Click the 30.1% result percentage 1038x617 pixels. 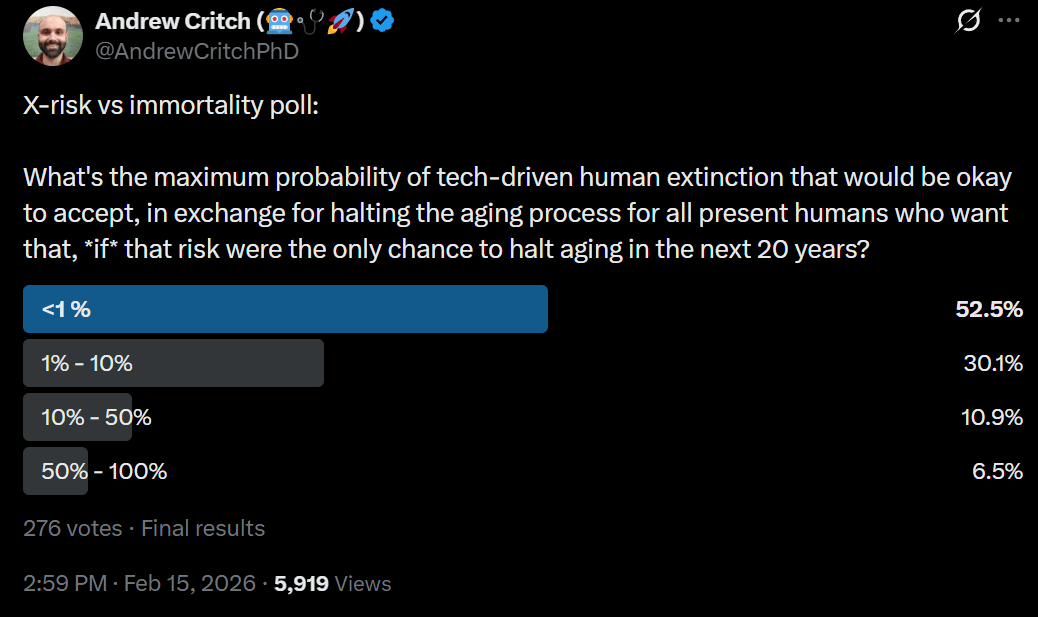point(993,363)
